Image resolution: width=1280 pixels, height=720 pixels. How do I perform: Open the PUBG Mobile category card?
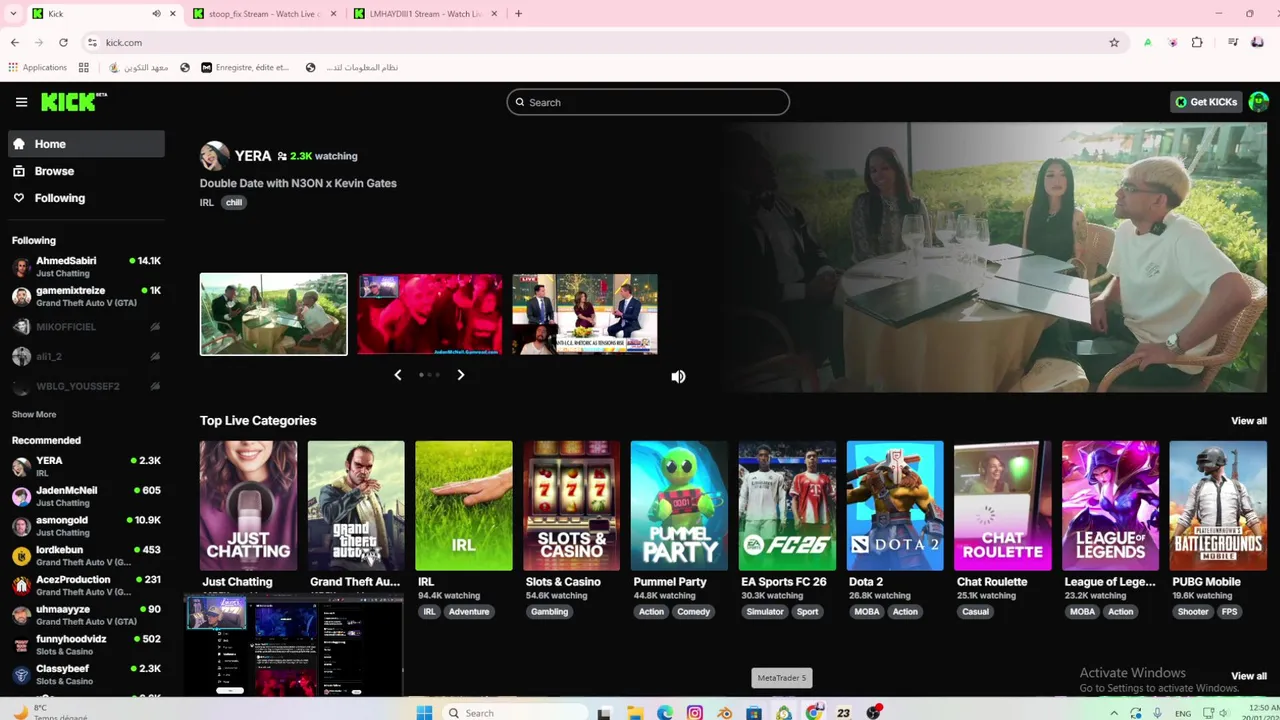[x=1218, y=506]
